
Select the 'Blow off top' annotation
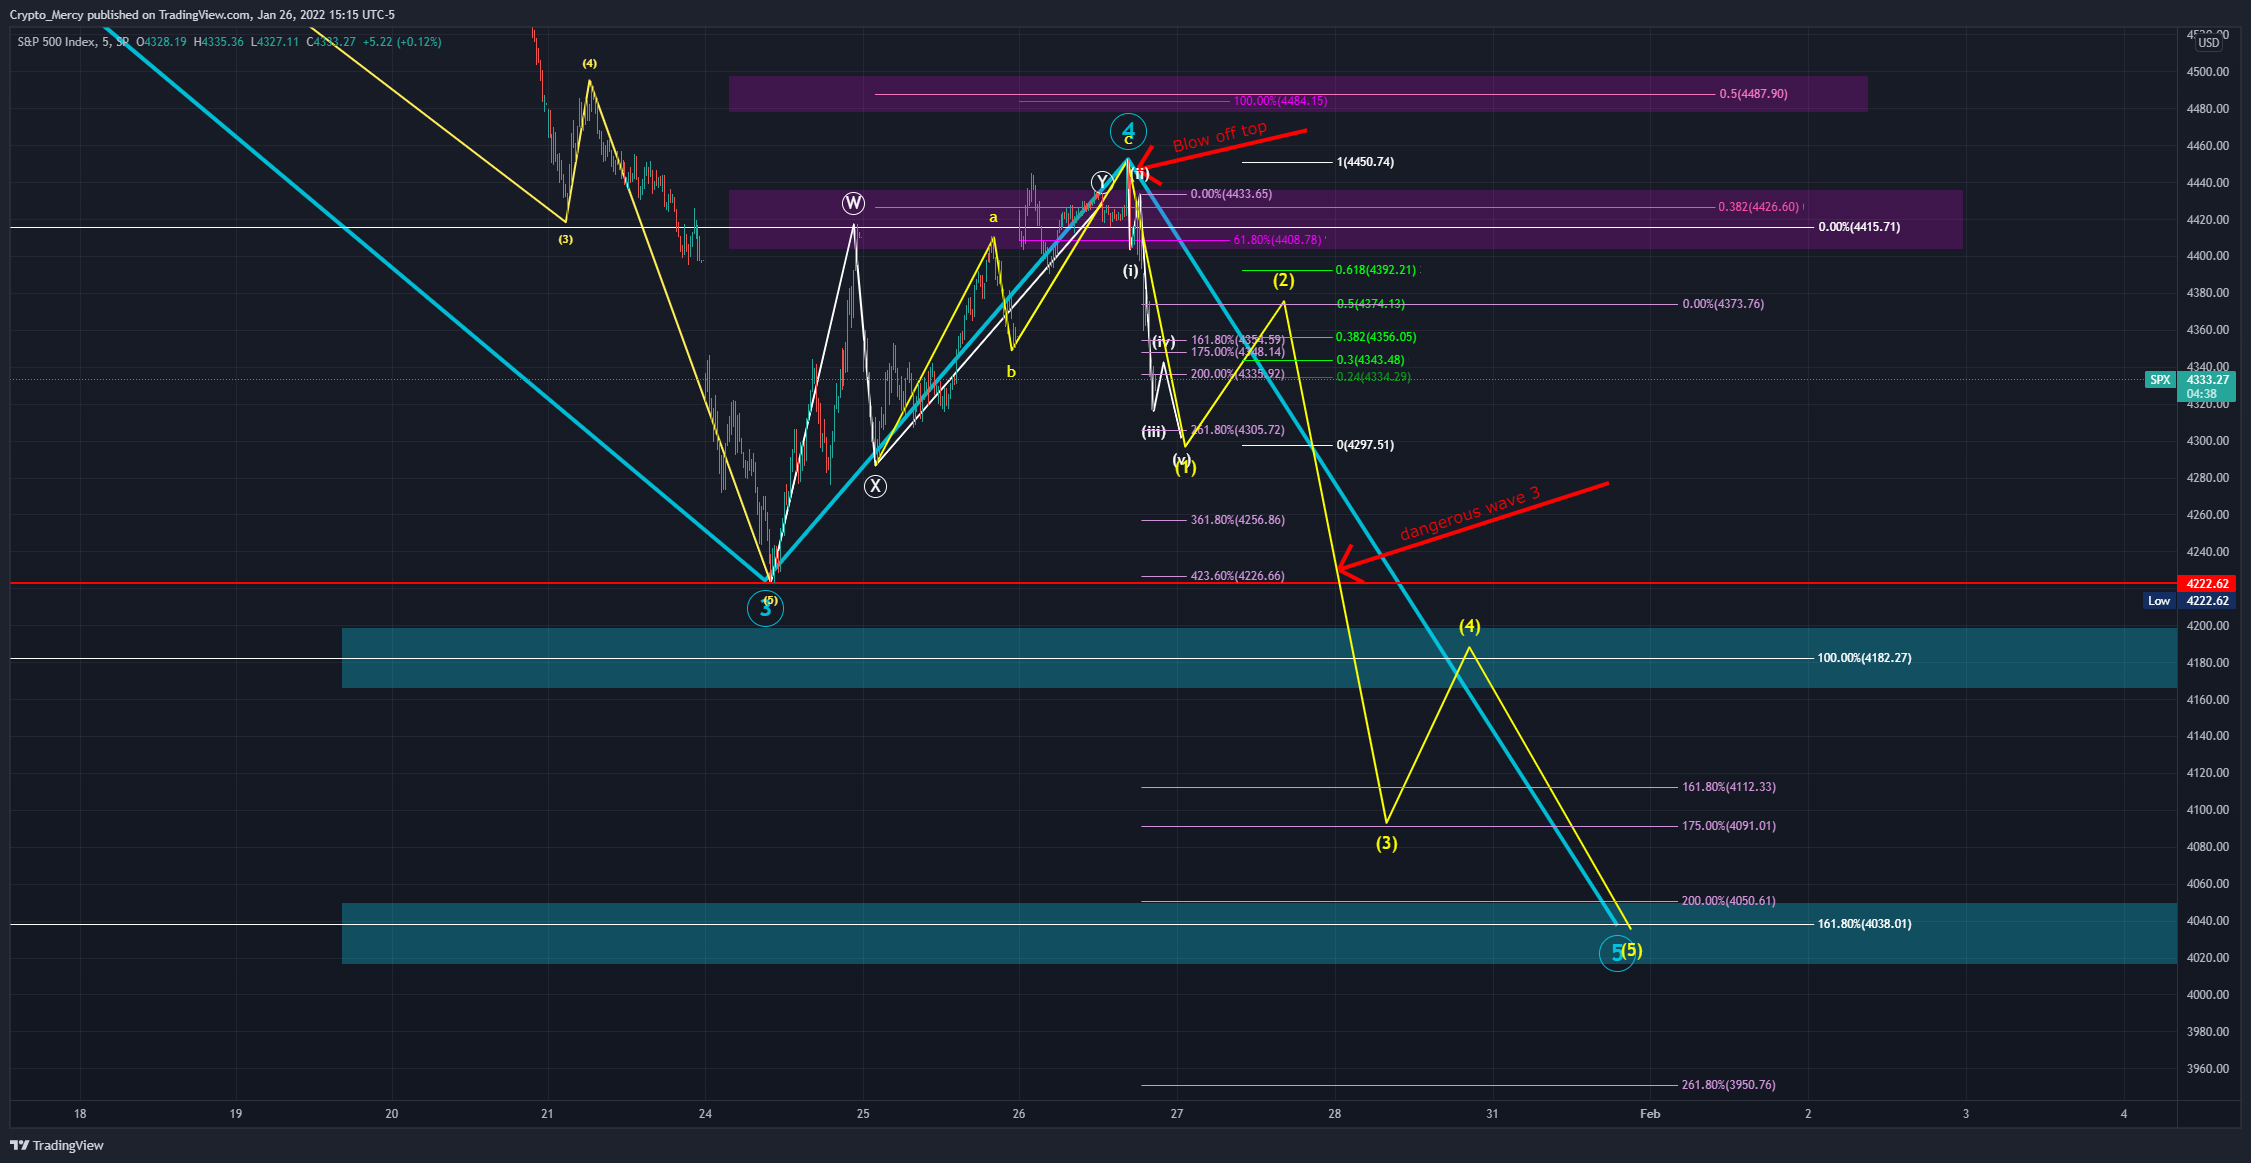pos(1219,136)
